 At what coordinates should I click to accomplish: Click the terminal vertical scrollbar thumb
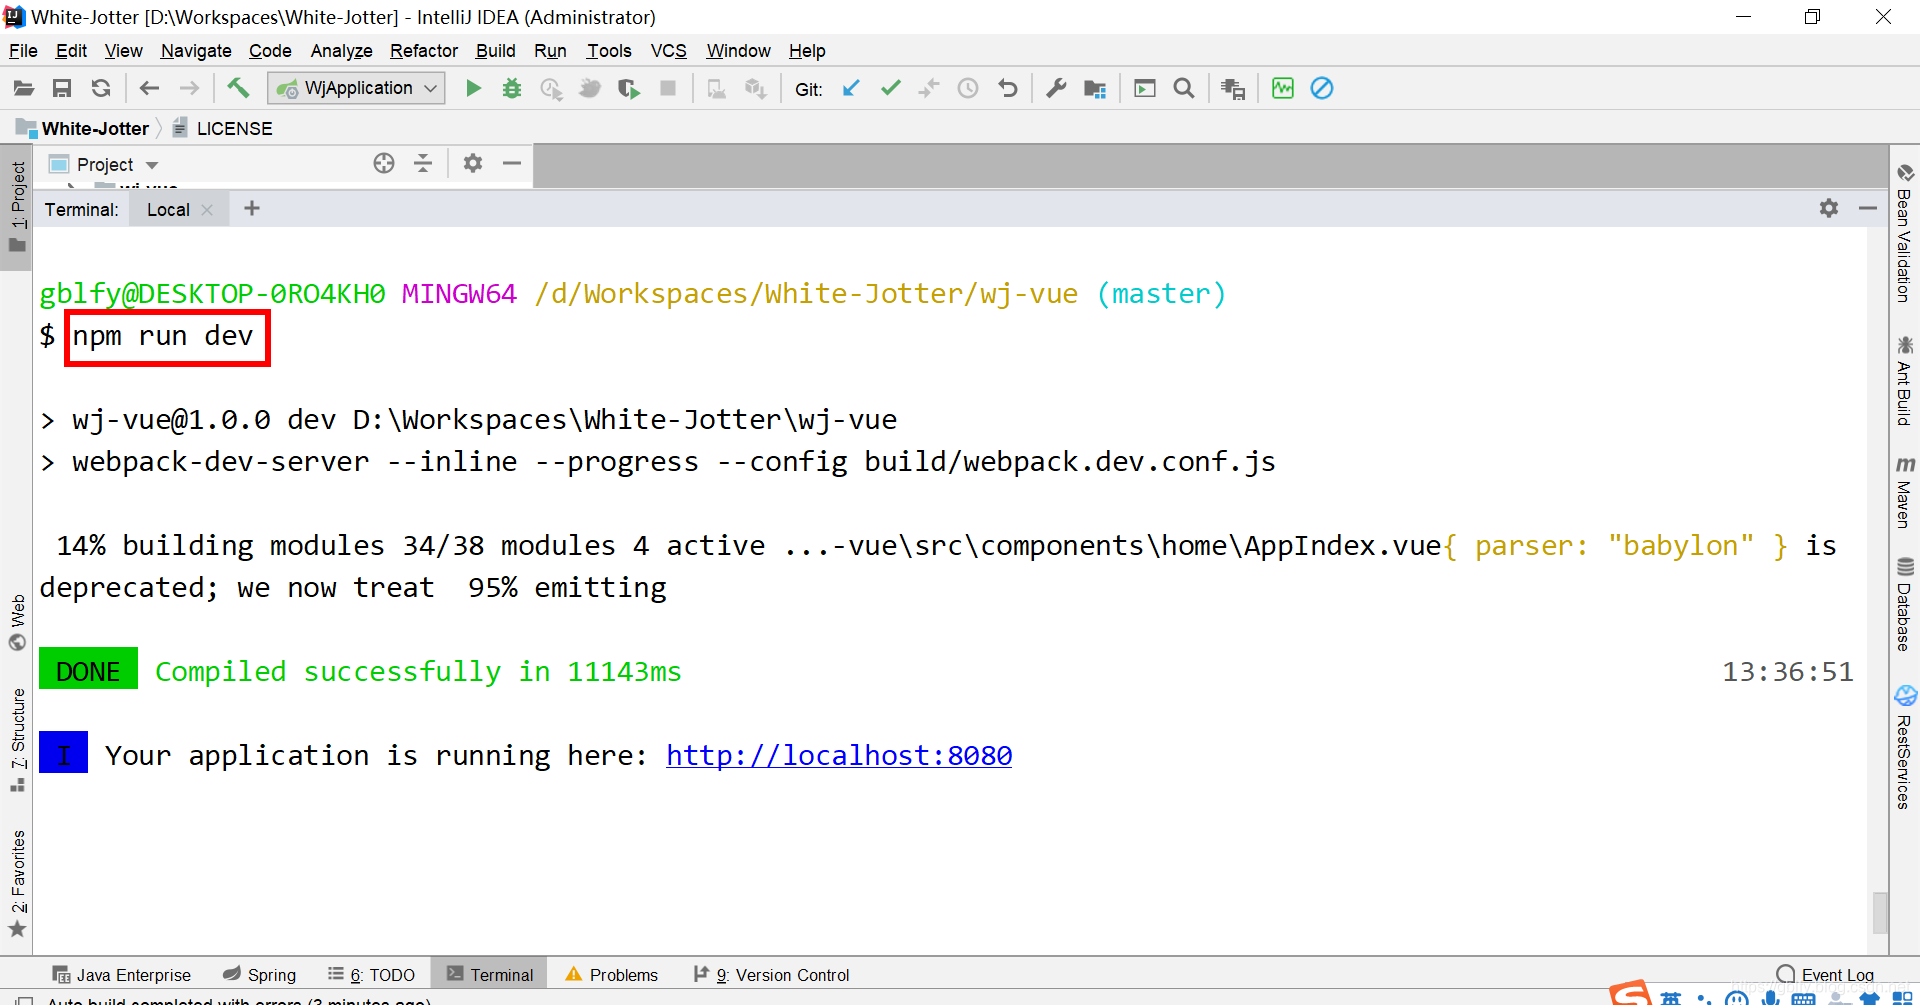(x=1880, y=912)
